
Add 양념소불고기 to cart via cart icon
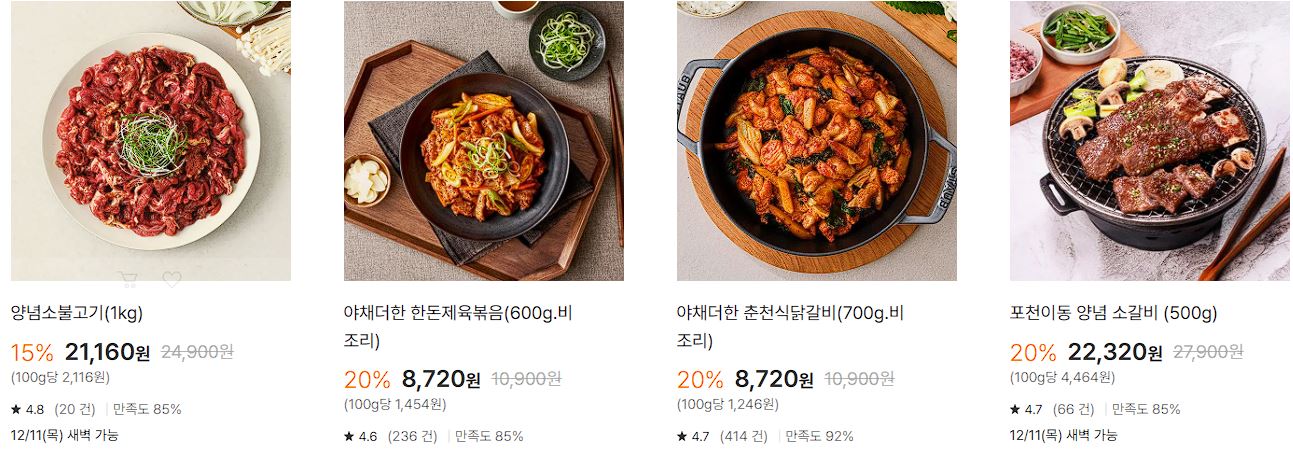127,279
